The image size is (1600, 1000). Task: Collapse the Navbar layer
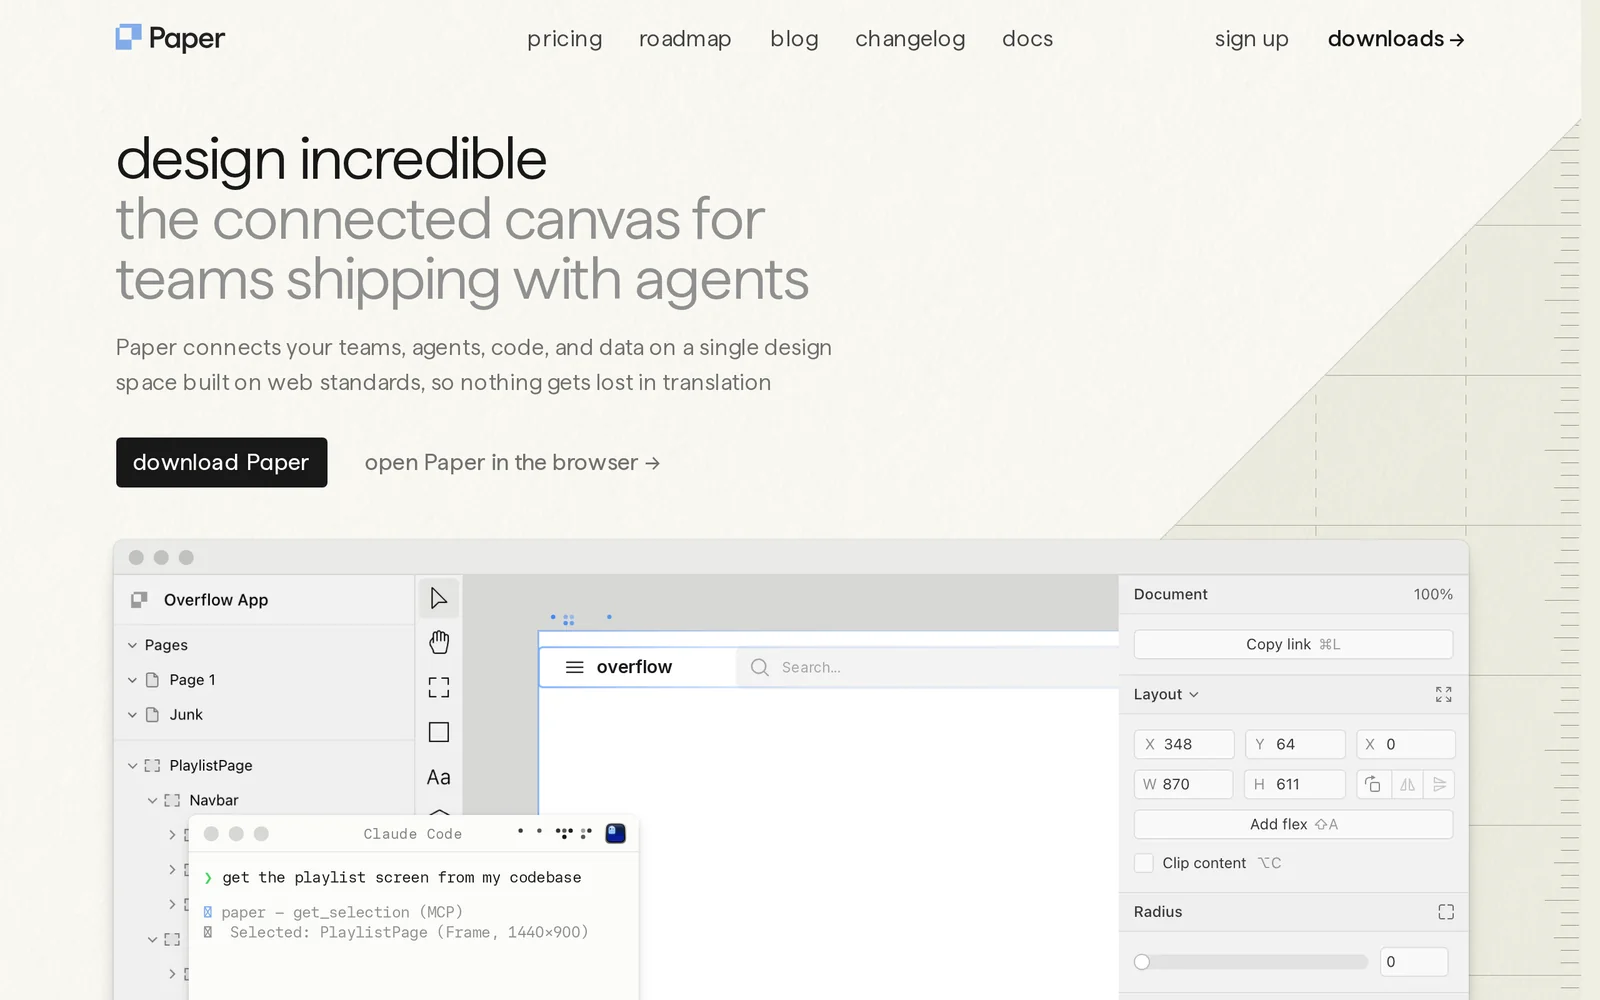[x=152, y=800]
